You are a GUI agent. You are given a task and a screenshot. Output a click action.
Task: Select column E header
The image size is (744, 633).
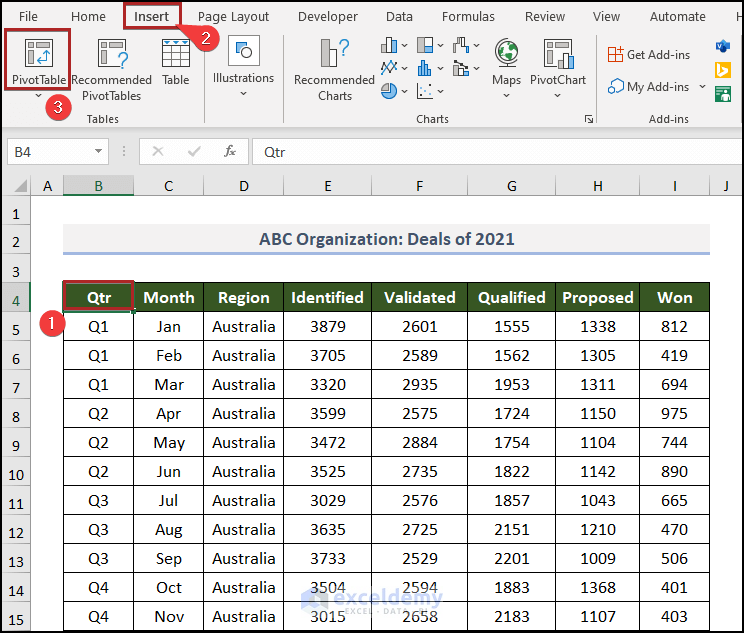pyautogui.click(x=327, y=186)
